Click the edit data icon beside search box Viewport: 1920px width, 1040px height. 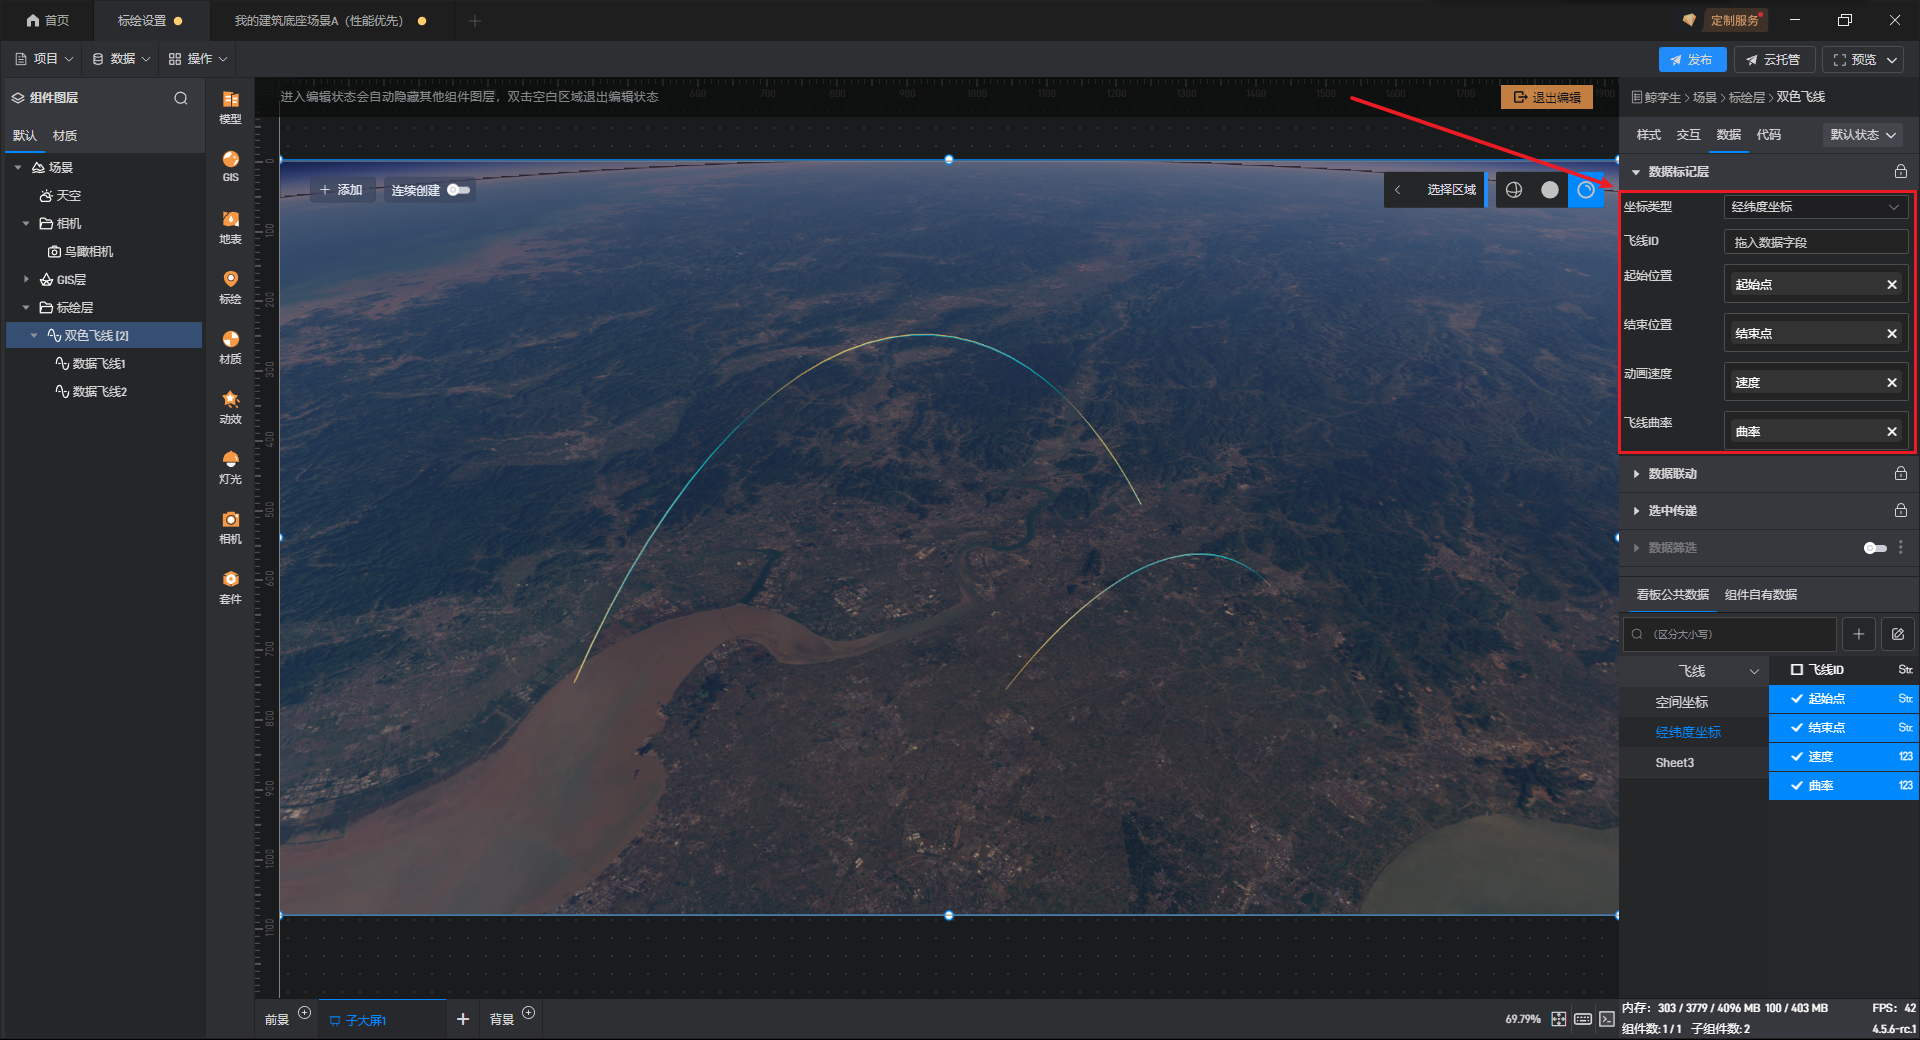point(1897,634)
